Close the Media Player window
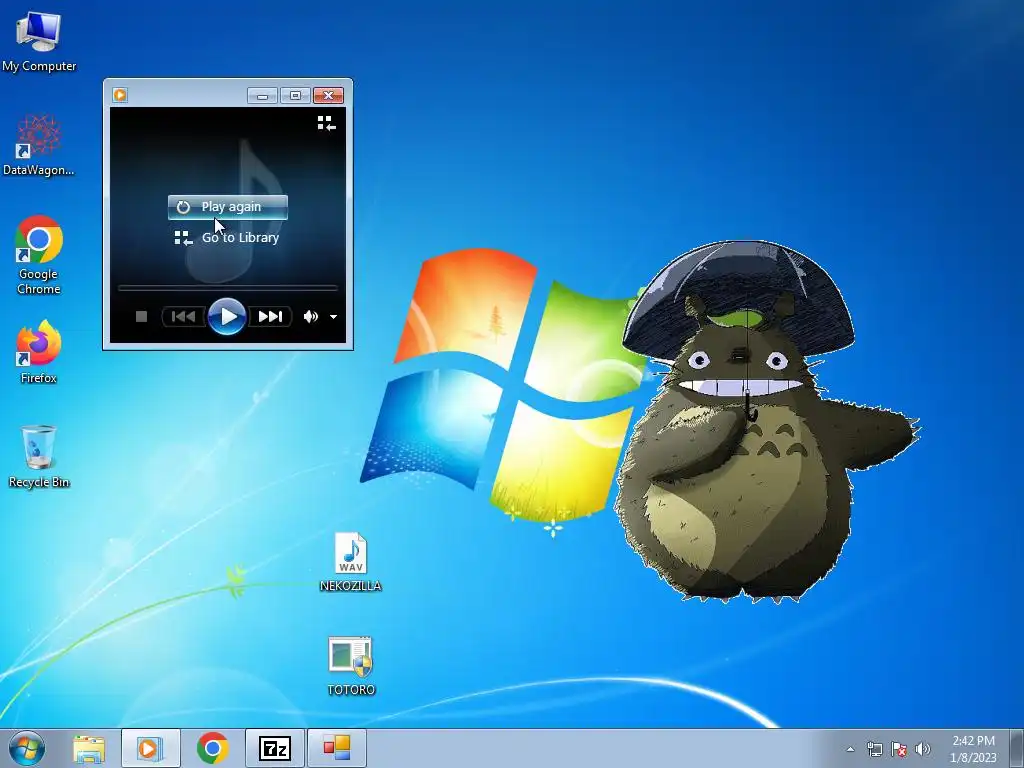 328,96
